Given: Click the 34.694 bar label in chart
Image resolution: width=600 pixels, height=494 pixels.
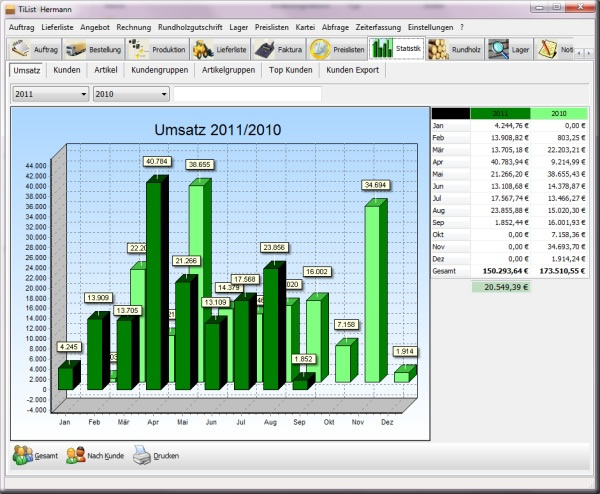Looking at the screenshot, I should click(x=375, y=185).
